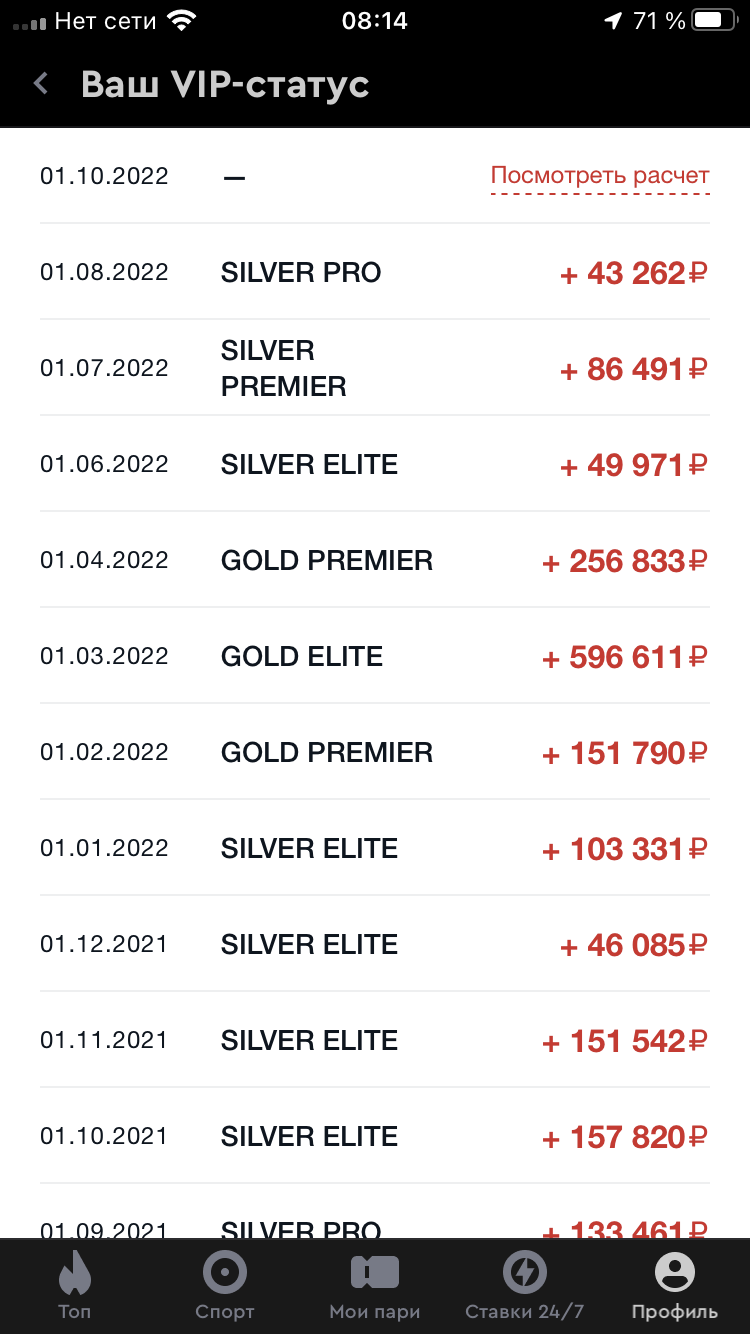Tap the SILVER PREMIER status label
Viewport: 750px width, 1334px height.
click(284, 369)
